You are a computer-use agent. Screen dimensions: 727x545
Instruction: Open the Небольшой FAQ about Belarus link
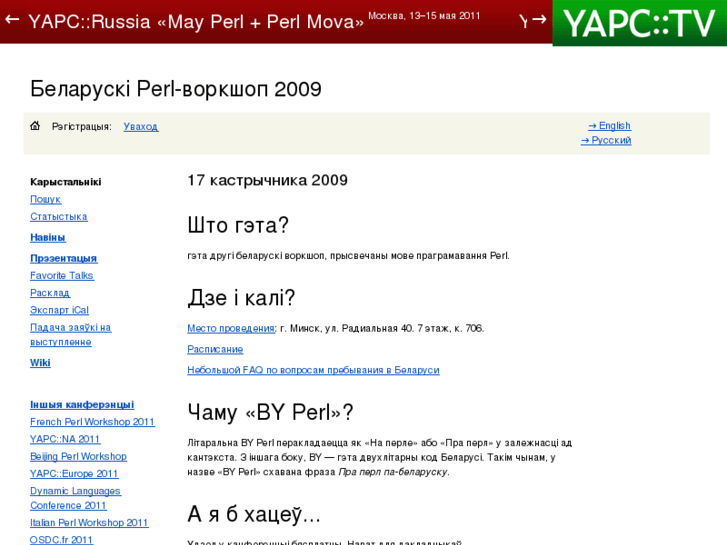click(x=313, y=370)
